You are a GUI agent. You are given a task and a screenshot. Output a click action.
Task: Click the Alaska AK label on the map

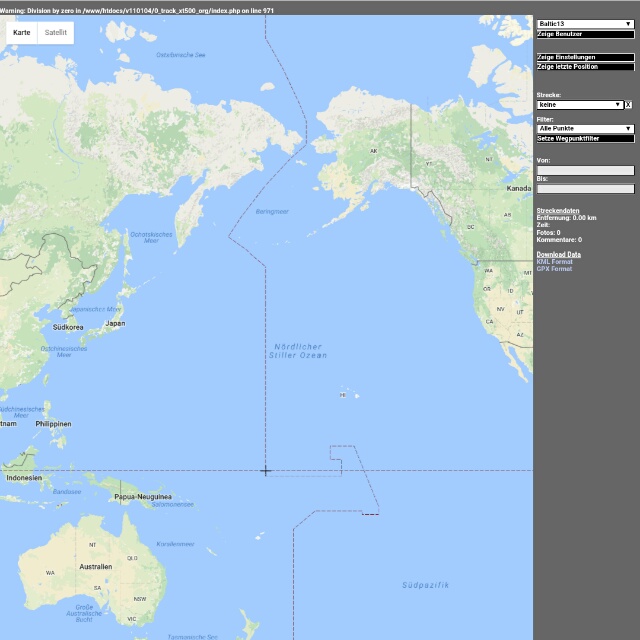click(374, 152)
